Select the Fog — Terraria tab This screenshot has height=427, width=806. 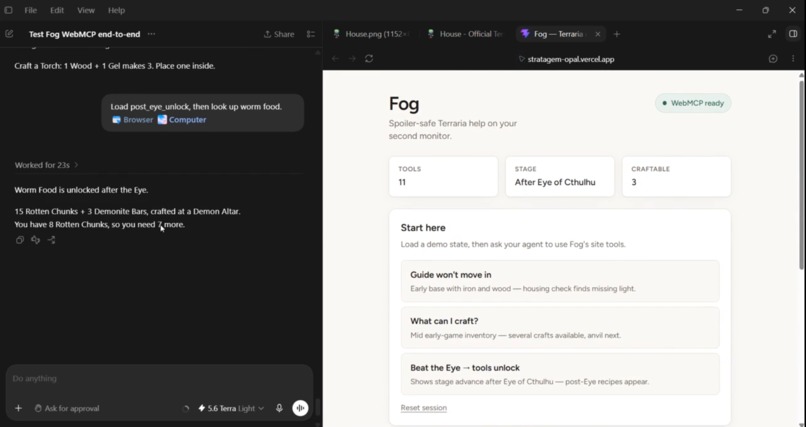pos(560,34)
